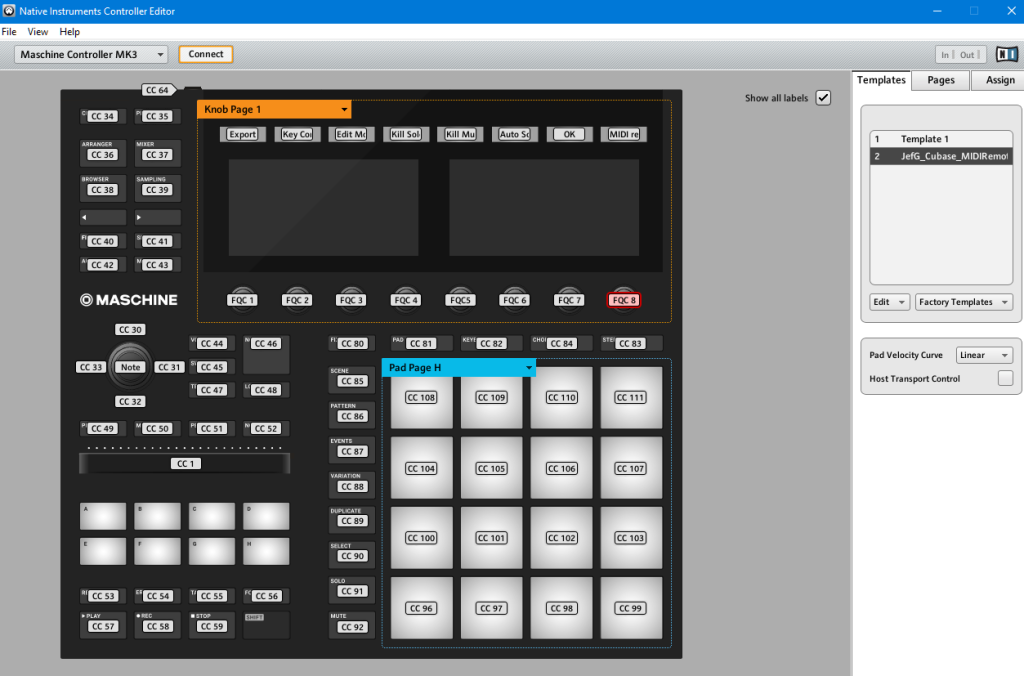The height and width of the screenshot is (676, 1024).
Task: Switch to the Pages tab
Action: (x=940, y=80)
